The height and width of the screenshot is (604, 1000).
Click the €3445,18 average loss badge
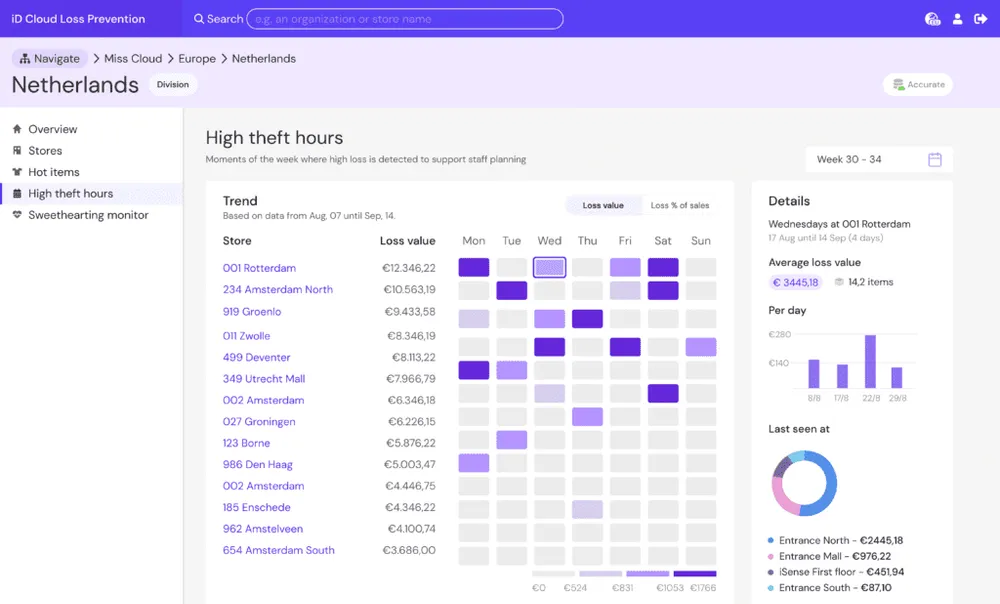click(795, 282)
